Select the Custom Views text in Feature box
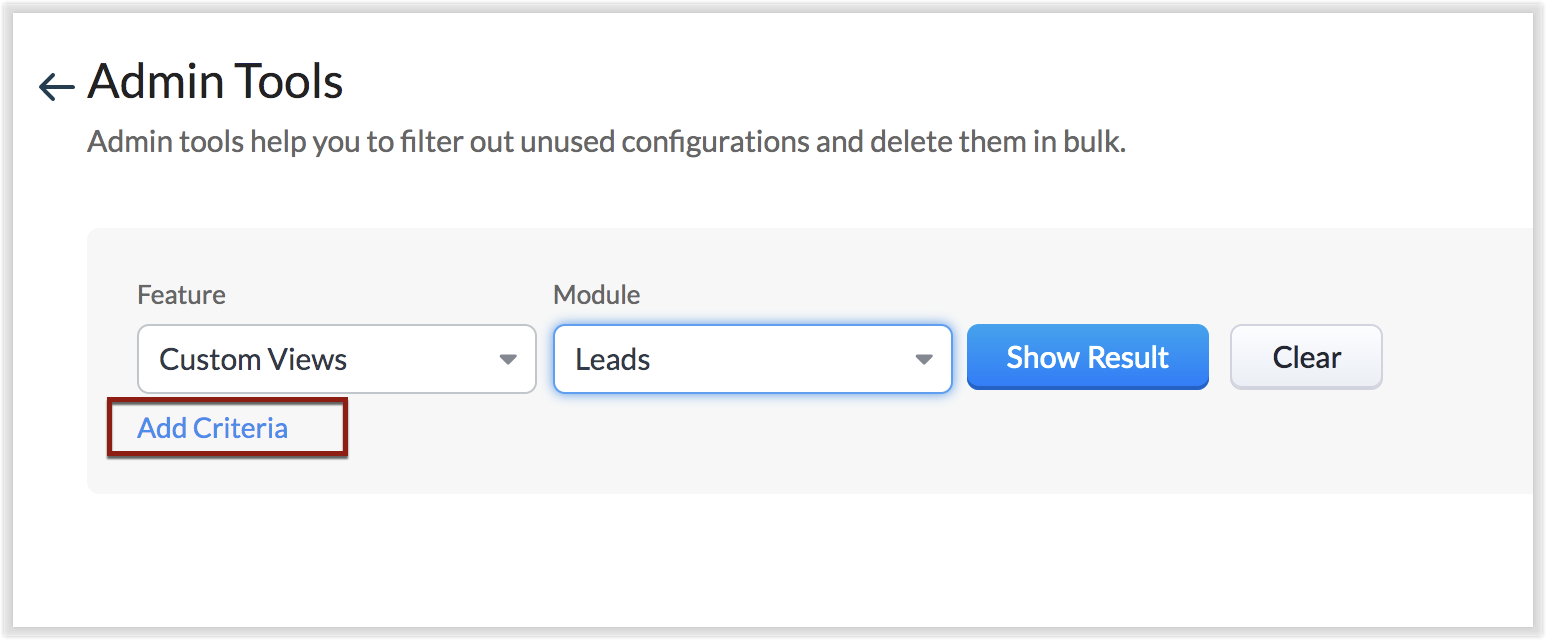This screenshot has width=1546, height=640. pyautogui.click(x=253, y=359)
